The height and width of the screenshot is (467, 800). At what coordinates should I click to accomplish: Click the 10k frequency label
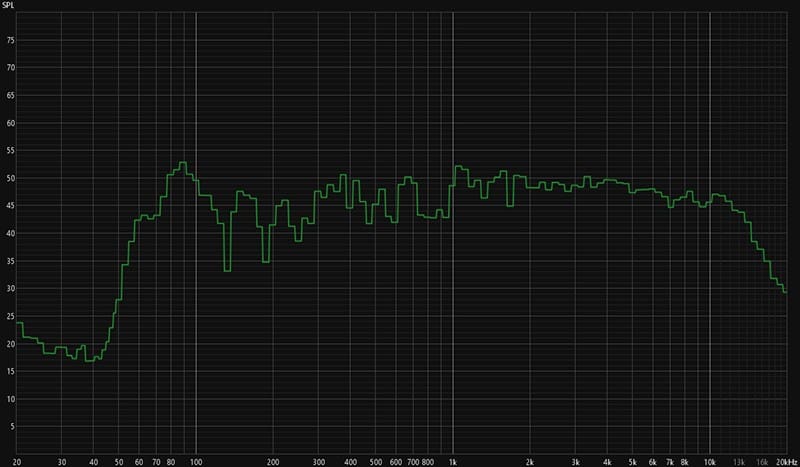710,462
